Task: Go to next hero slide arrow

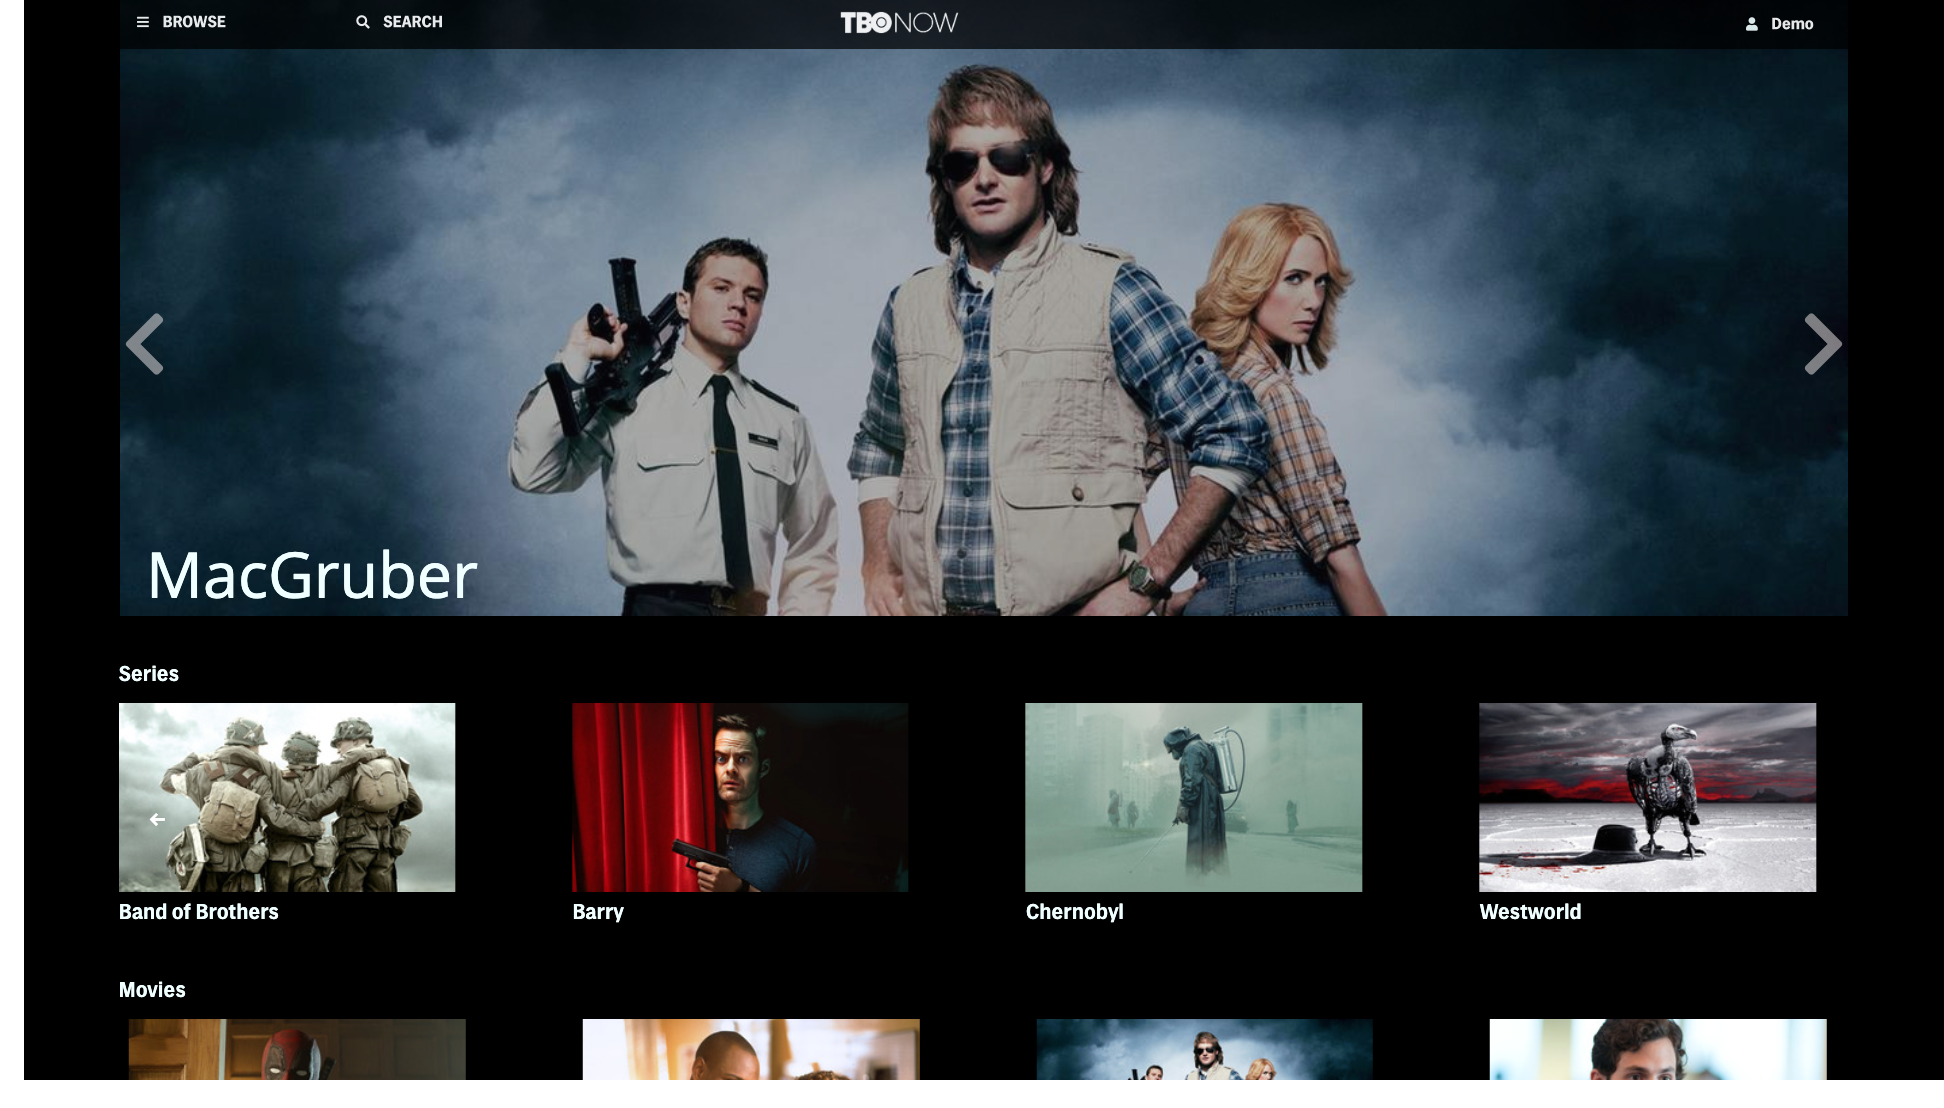Action: pyautogui.click(x=1822, y=344)
